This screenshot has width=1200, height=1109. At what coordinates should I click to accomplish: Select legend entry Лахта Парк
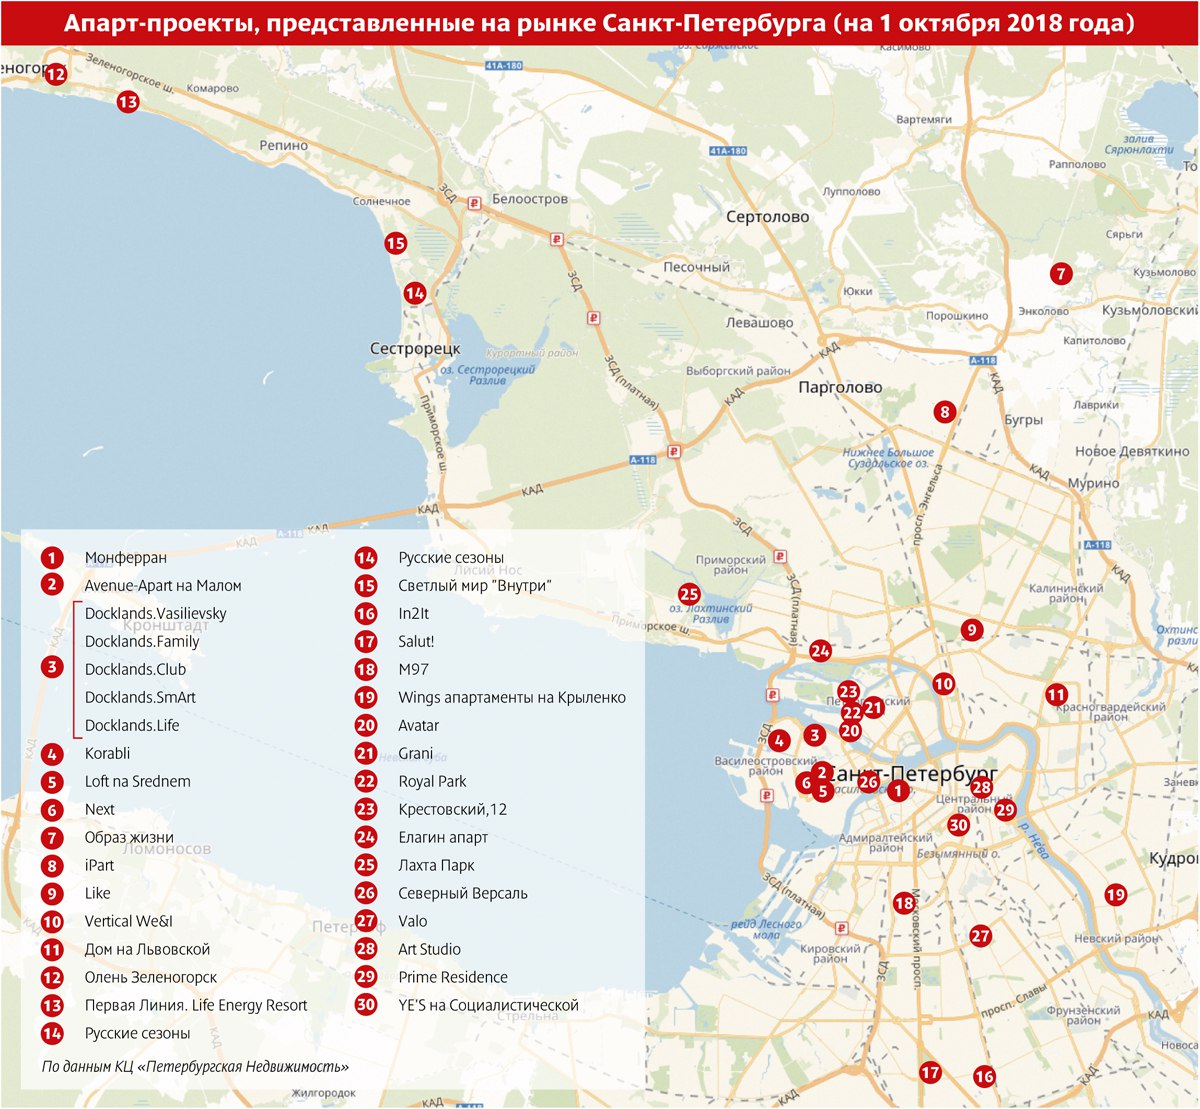436,865
